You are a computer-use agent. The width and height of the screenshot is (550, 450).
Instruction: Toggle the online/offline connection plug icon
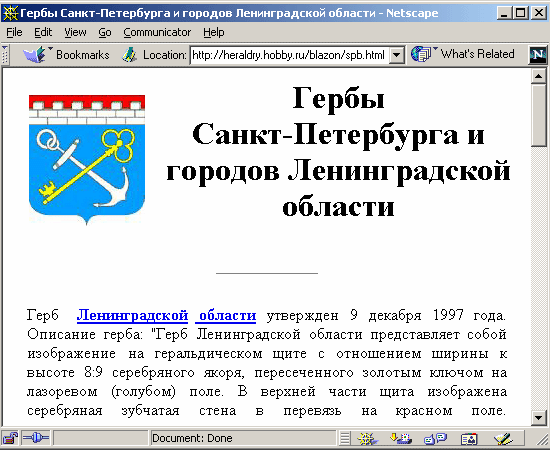pos(36,438)
